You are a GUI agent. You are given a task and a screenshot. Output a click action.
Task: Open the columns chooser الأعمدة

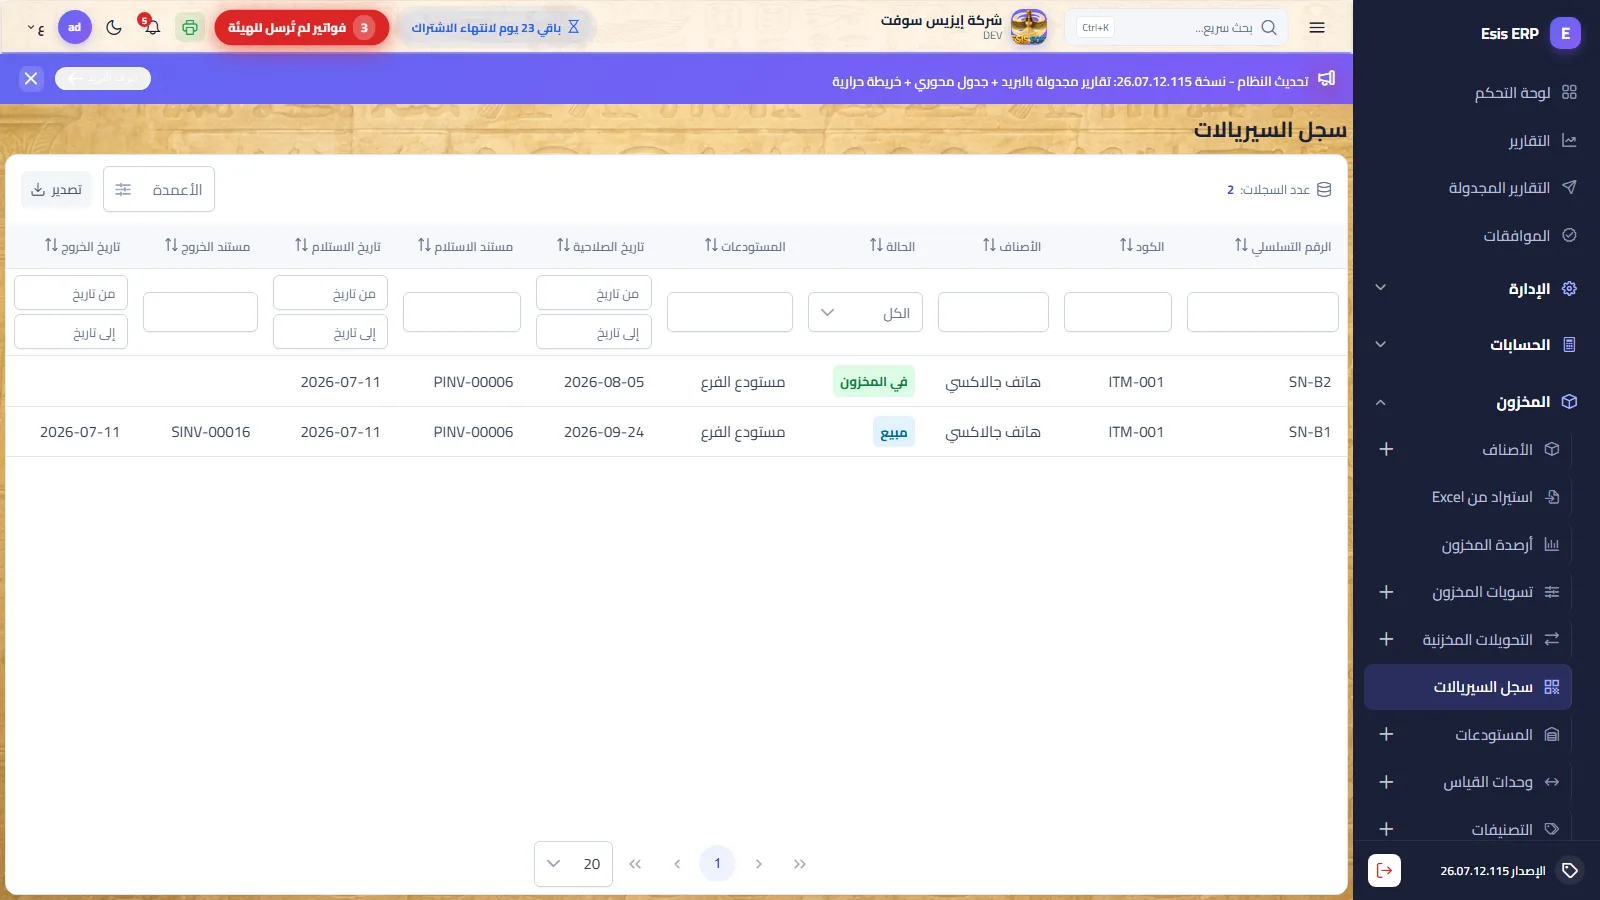[159, 189]
